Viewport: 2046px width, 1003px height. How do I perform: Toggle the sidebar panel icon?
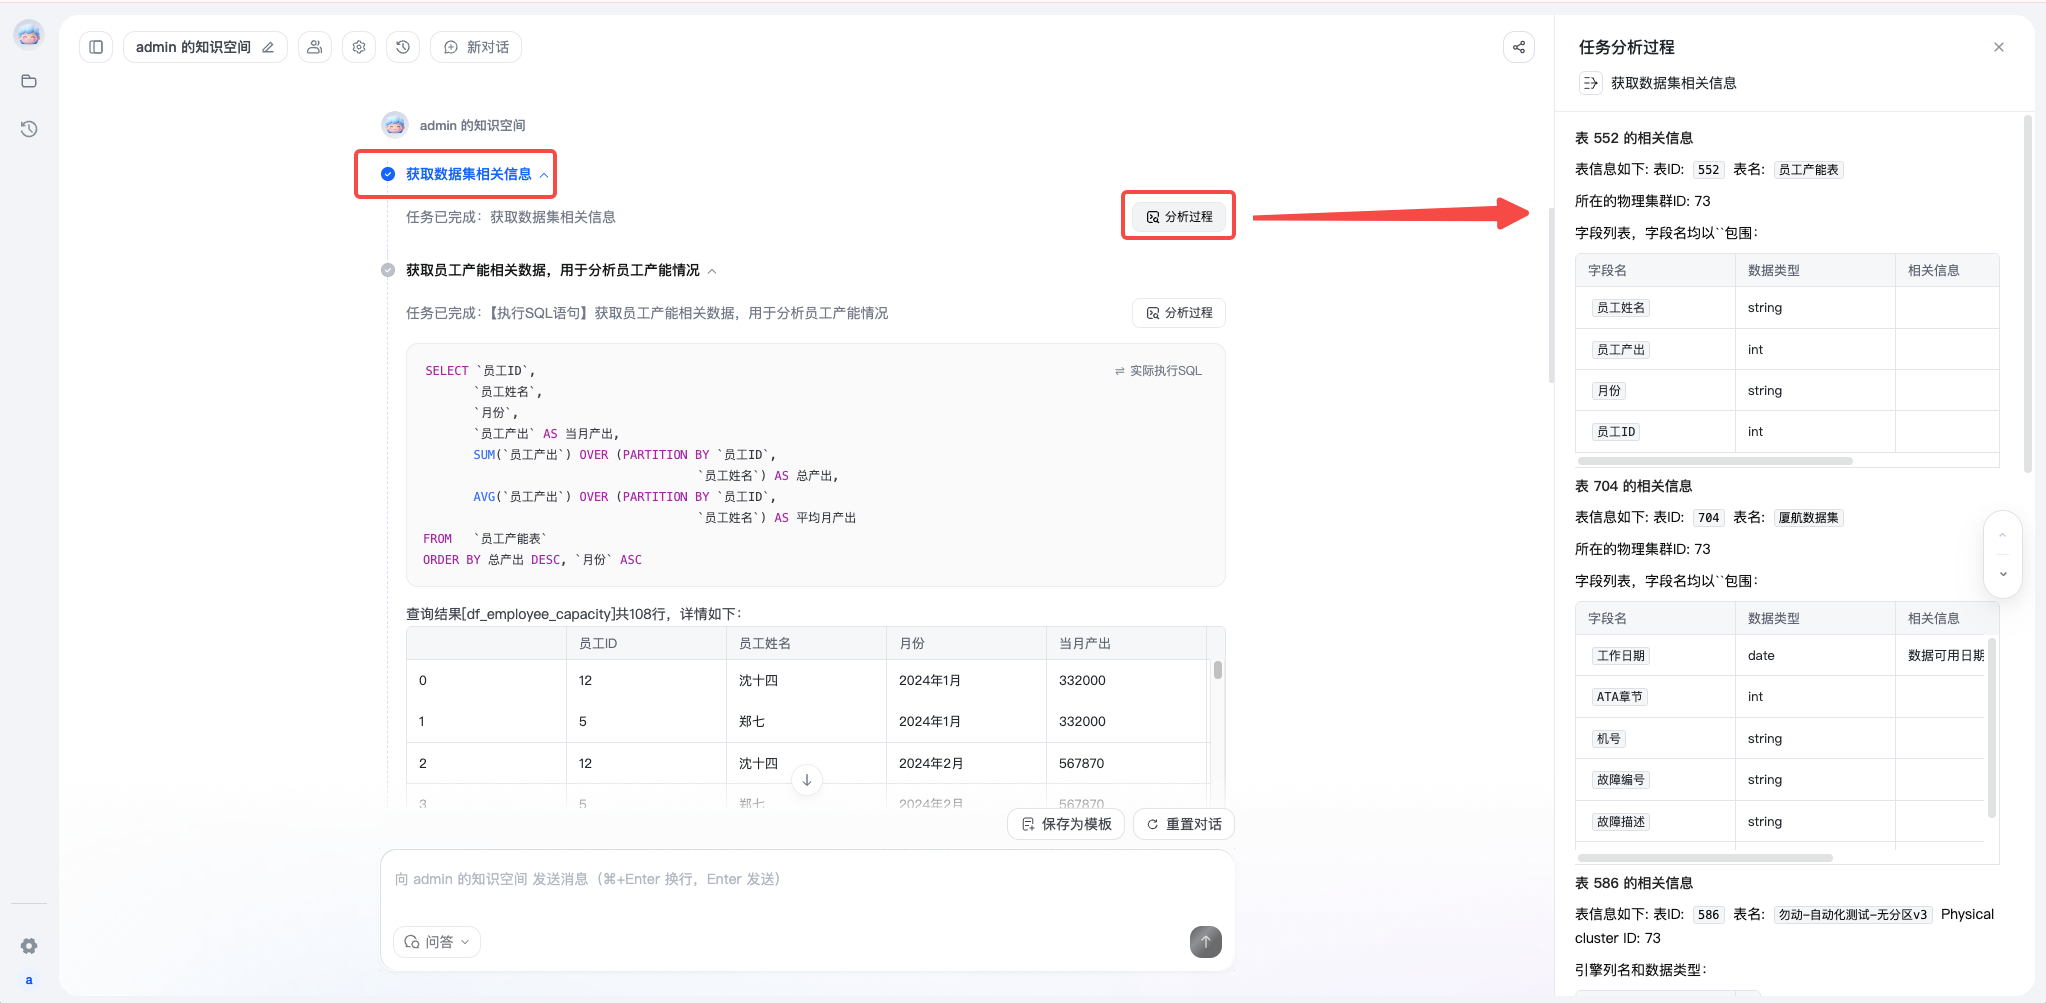(x=96, y=47)
